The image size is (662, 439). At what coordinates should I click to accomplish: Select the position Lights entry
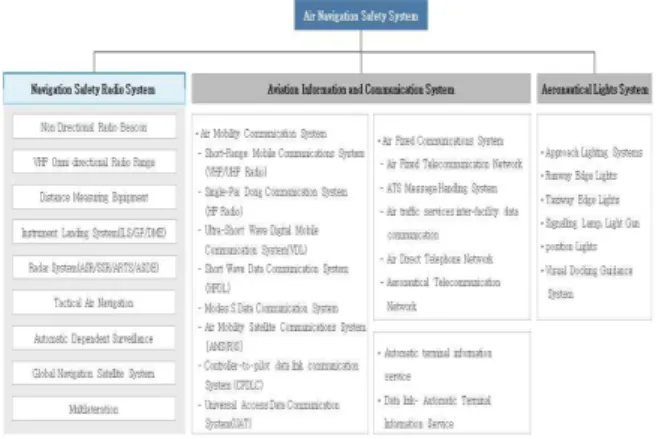tap(569, 247)
